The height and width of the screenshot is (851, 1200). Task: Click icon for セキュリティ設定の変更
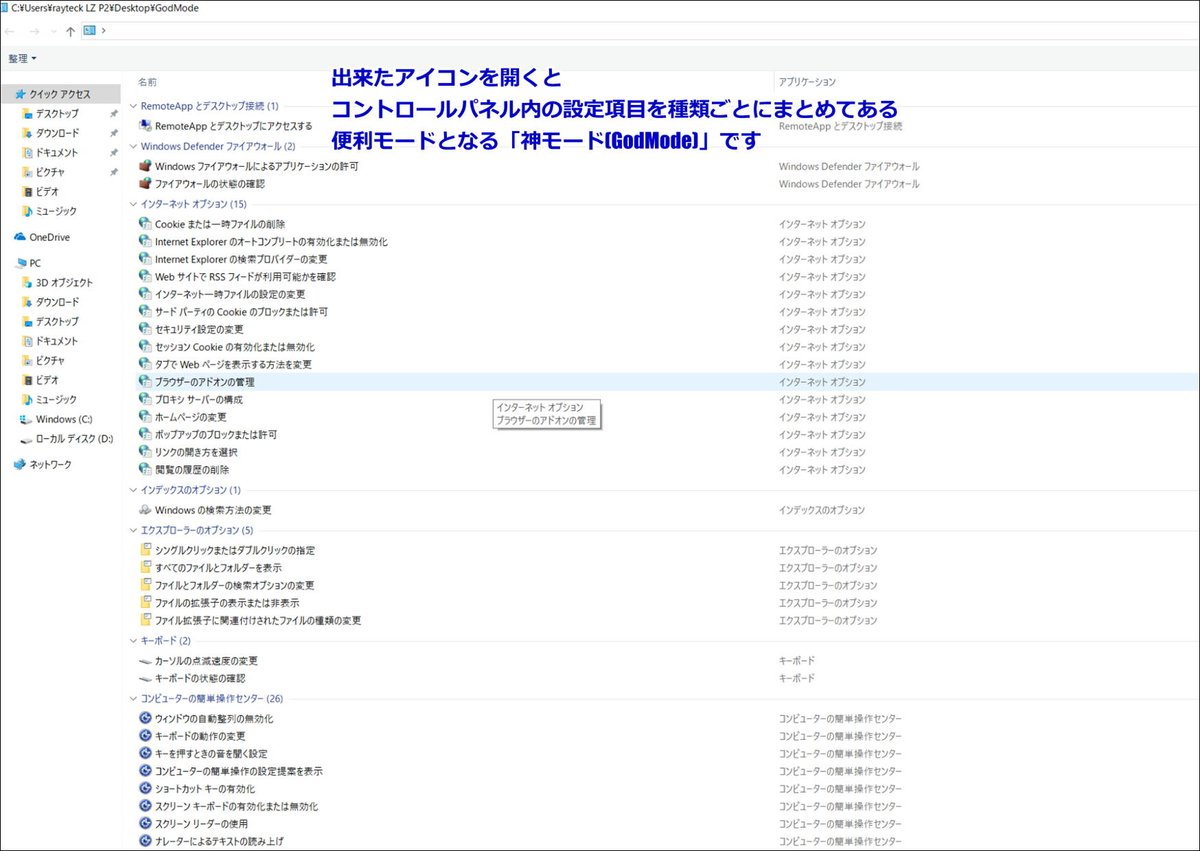tap(145, 329)
